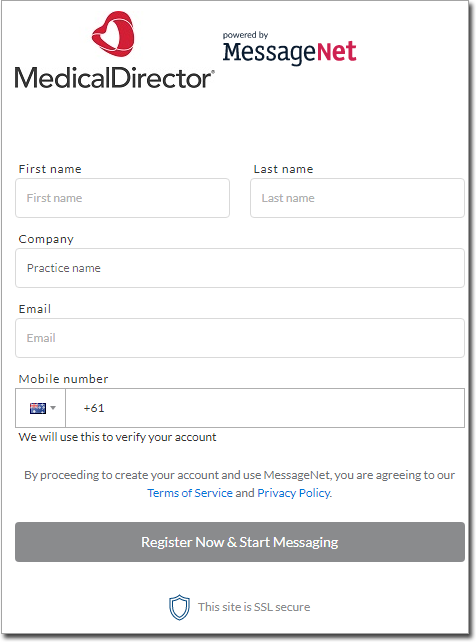Click the MessageNet powered-by logo
The image size is (476, 642).
[289, 48]
